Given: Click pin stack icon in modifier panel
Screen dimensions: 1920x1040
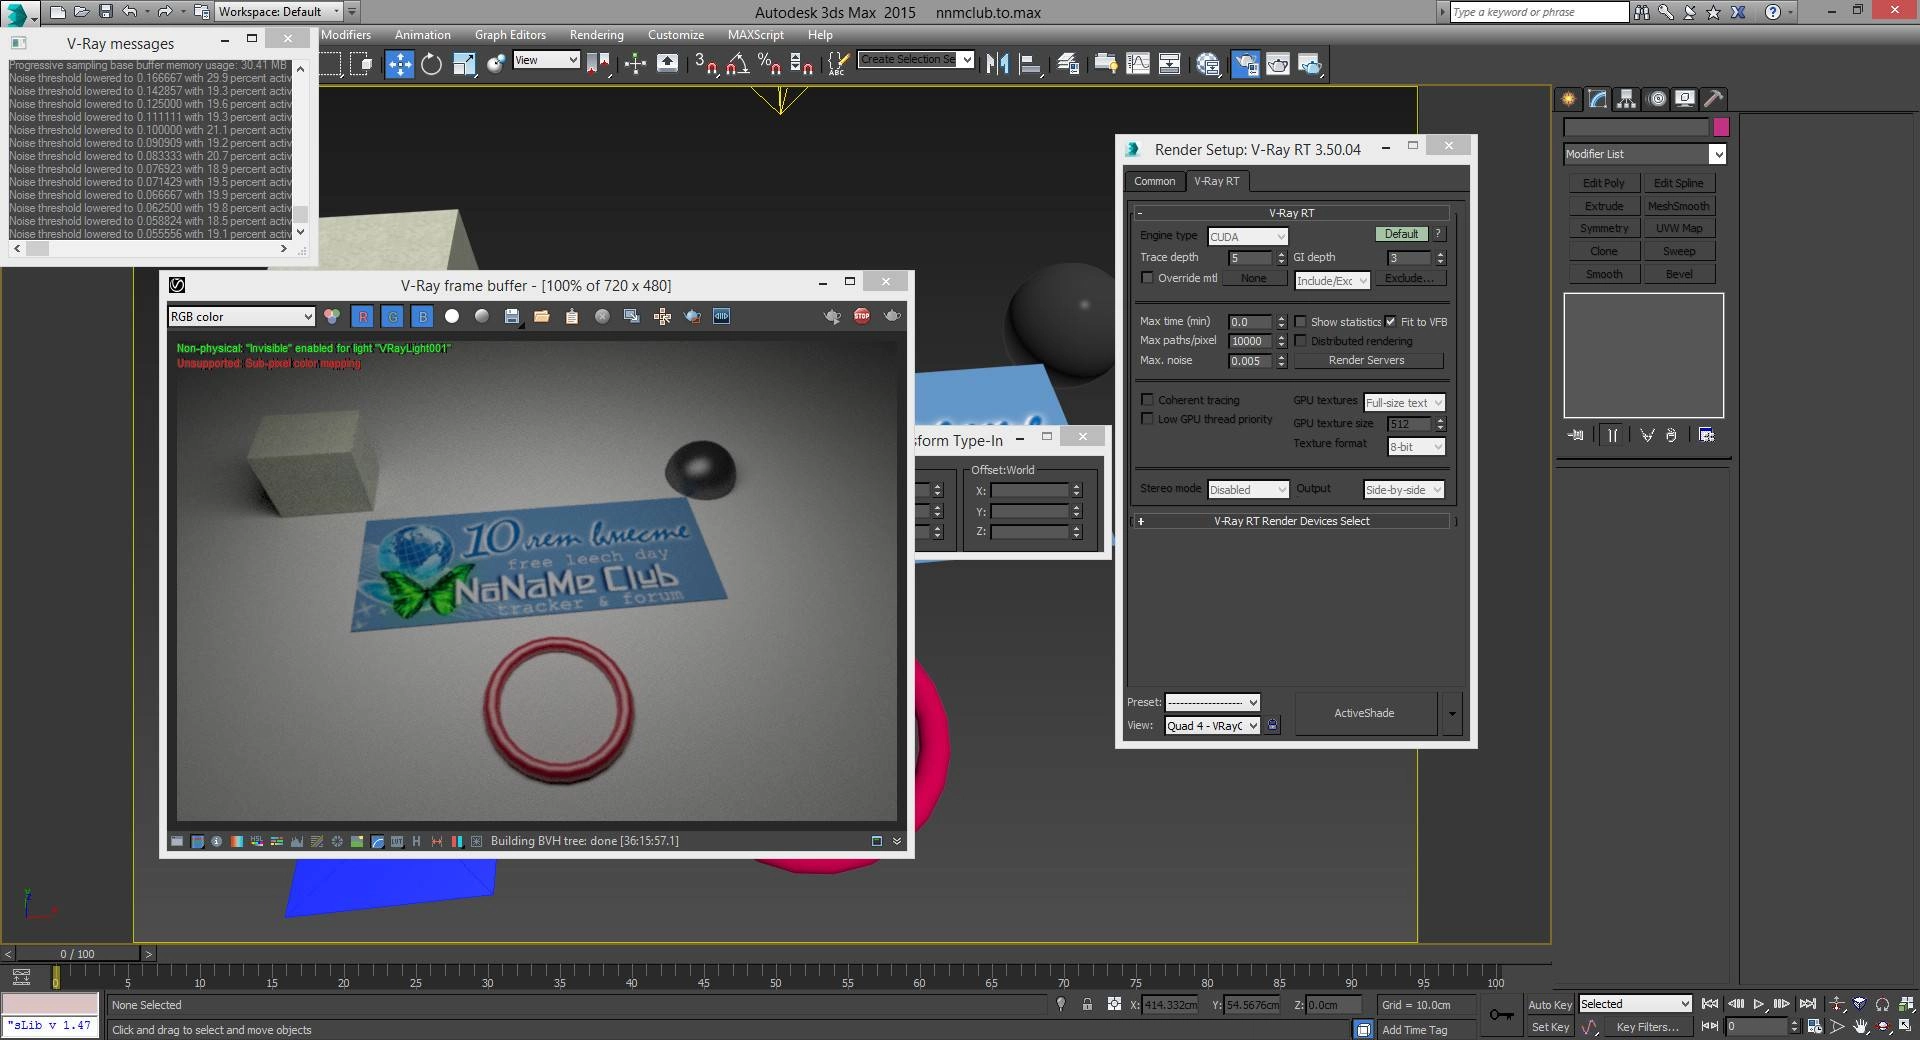Looking at the screenshot, I should [1576, 435].
